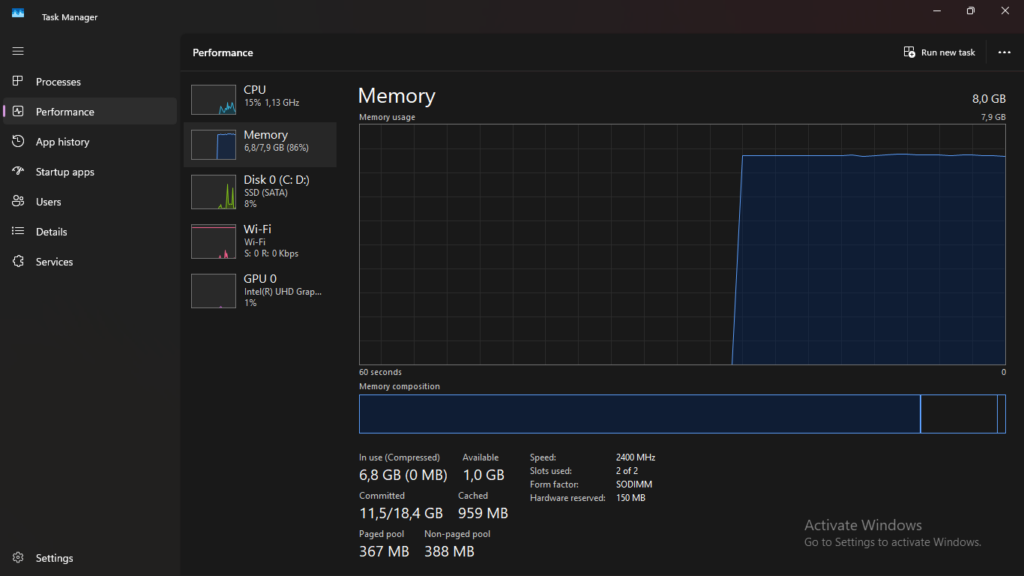The height and width of the screenshot is (576, 1024).
Task: Close the Task Manager window
Action: (1005, 11)
